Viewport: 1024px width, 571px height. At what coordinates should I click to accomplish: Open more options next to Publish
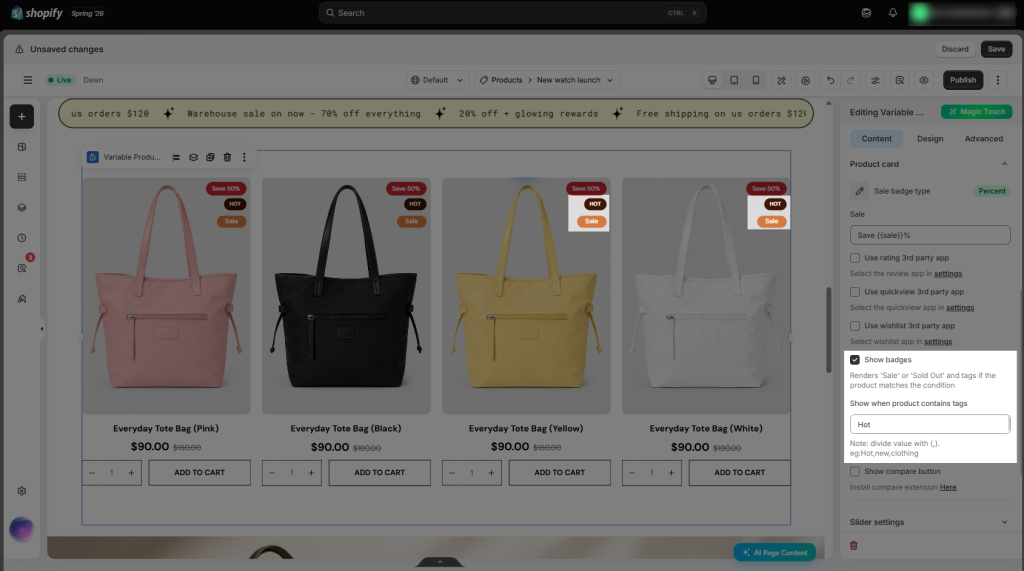(x=997, y=80)
